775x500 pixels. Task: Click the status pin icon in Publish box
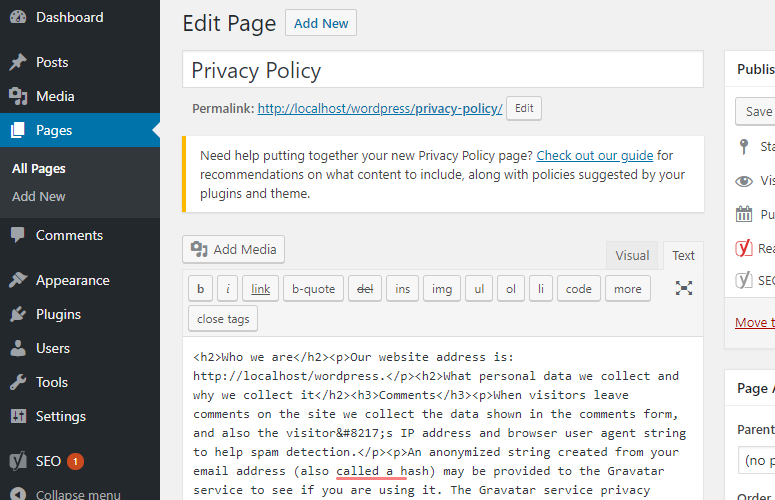point(744,147)
